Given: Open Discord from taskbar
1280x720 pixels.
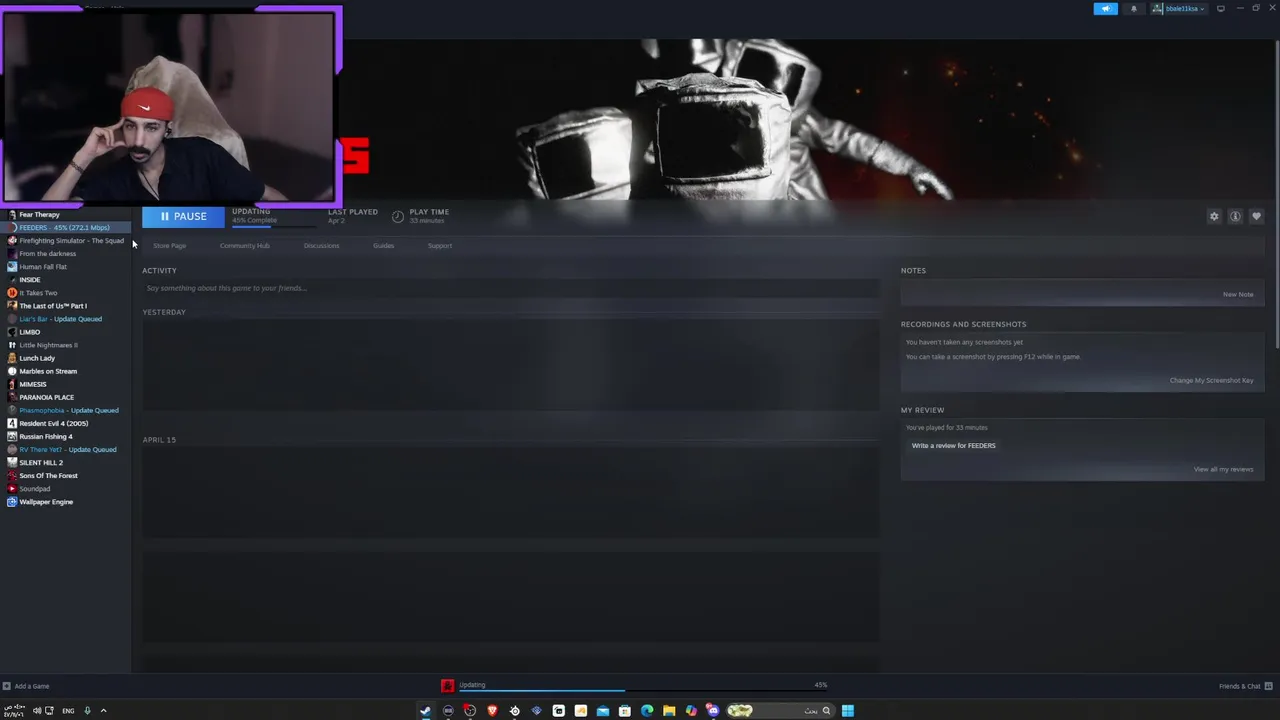Looking at the screenshot, I should [x=712, y=710].
